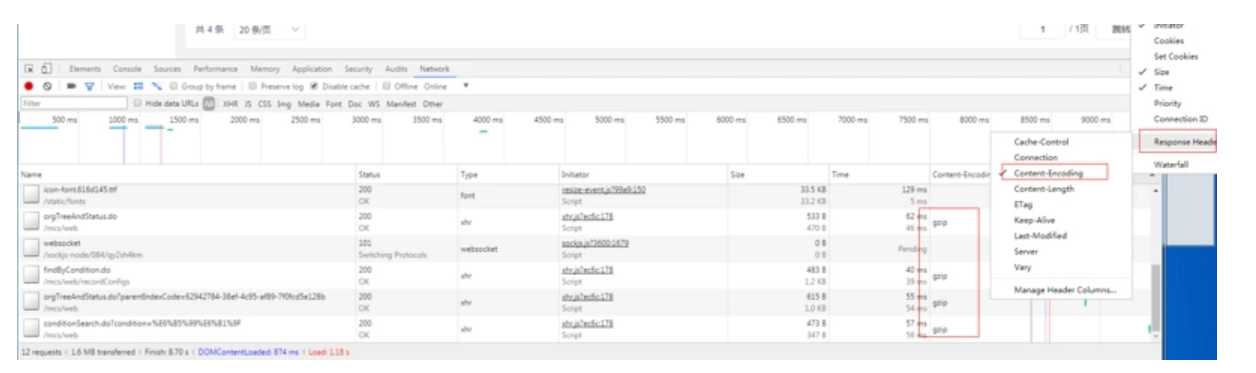1256x373 pixels.
Task: Click the Filter text input
Action: pyautogui.click(x=73, y=103)
